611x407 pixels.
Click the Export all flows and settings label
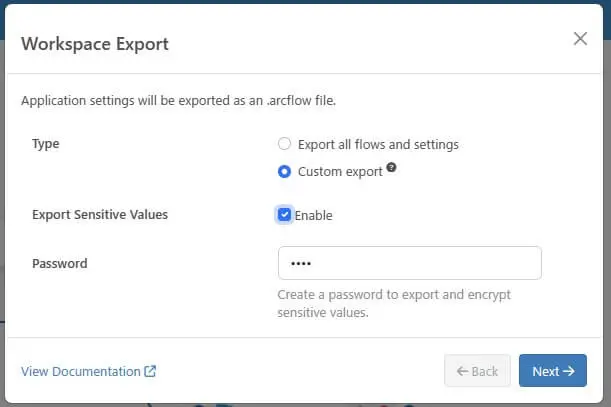pos(378,144)
